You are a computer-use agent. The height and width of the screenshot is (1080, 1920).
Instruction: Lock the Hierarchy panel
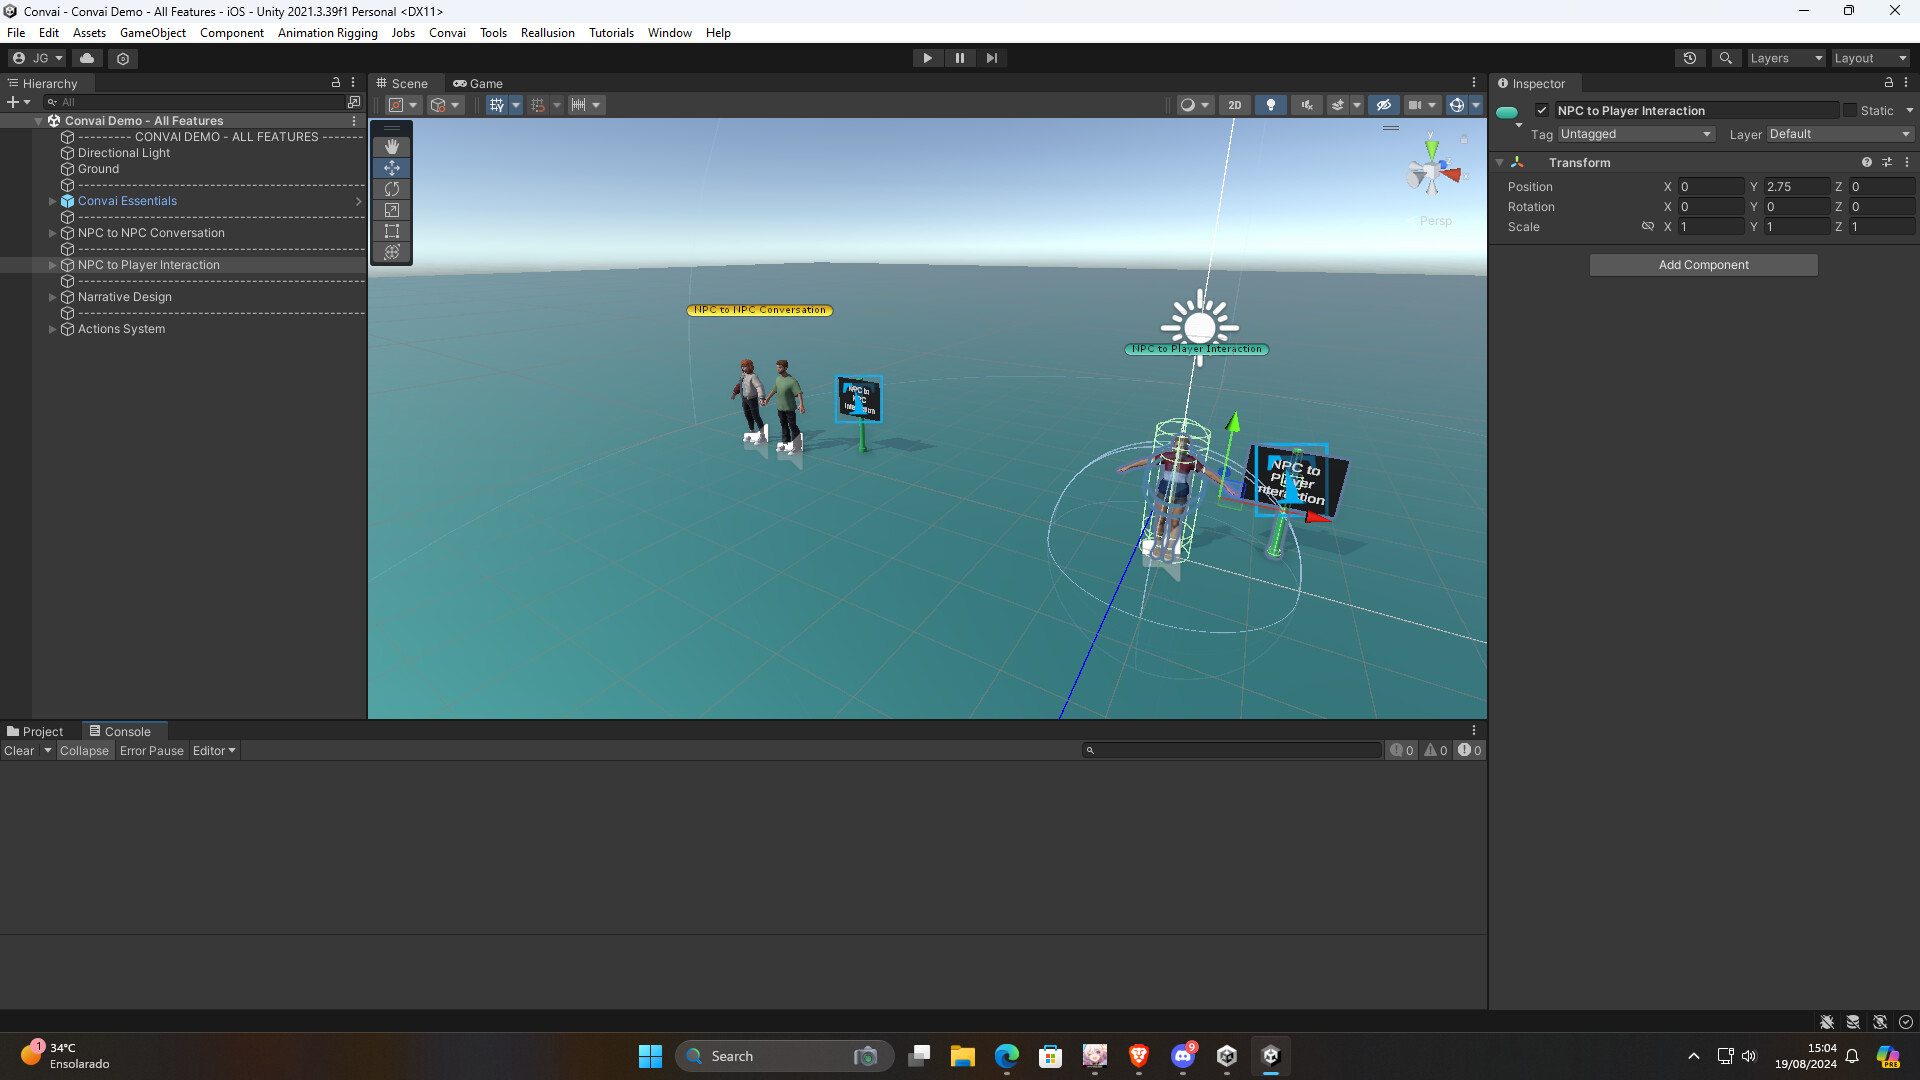click(336, 83)
